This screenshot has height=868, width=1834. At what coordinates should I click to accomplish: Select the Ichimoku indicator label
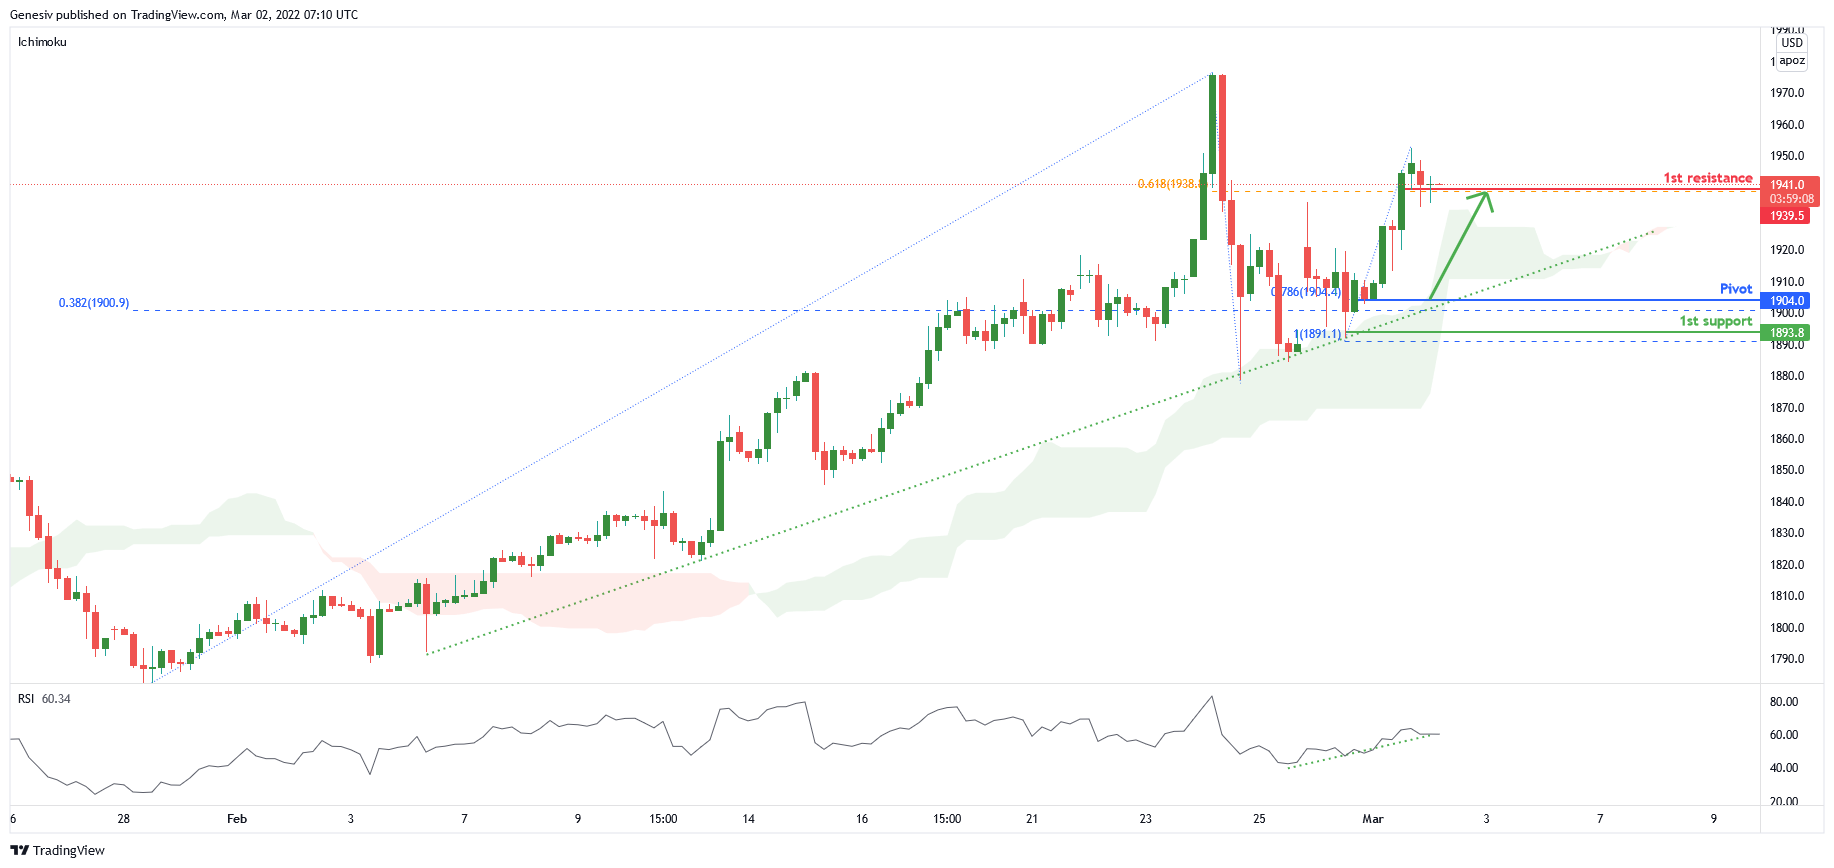[42, 42]
